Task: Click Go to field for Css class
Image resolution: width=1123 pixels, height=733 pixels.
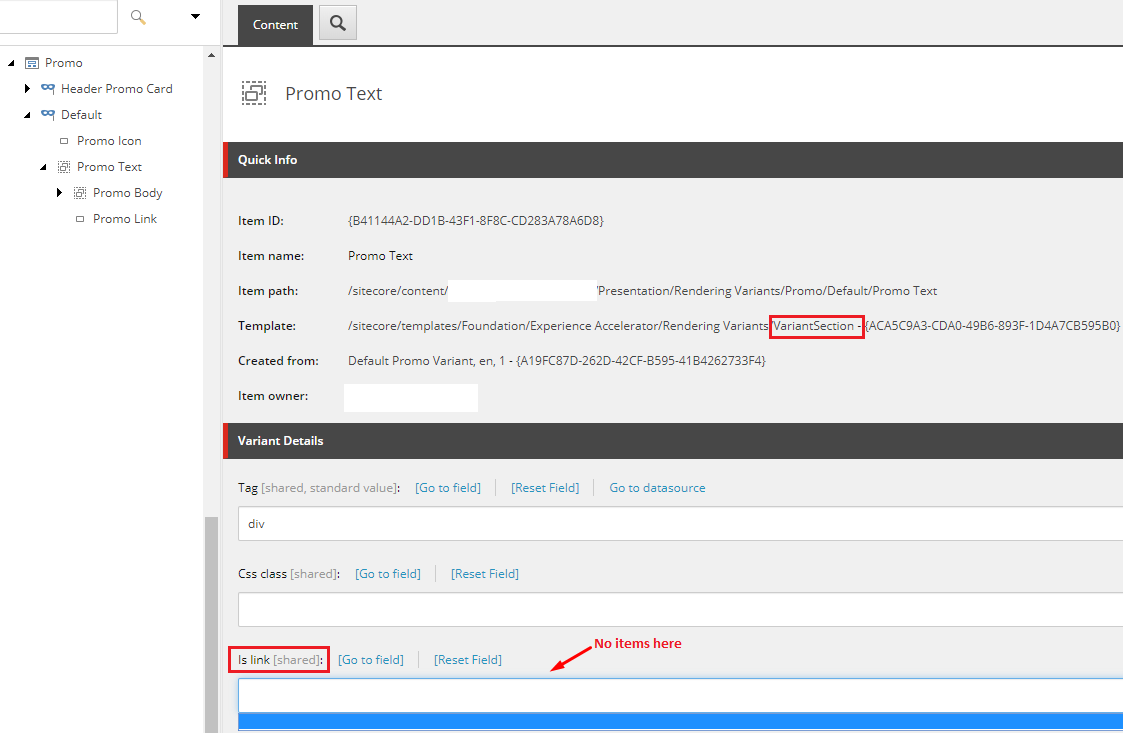Action: pos(388,573)
